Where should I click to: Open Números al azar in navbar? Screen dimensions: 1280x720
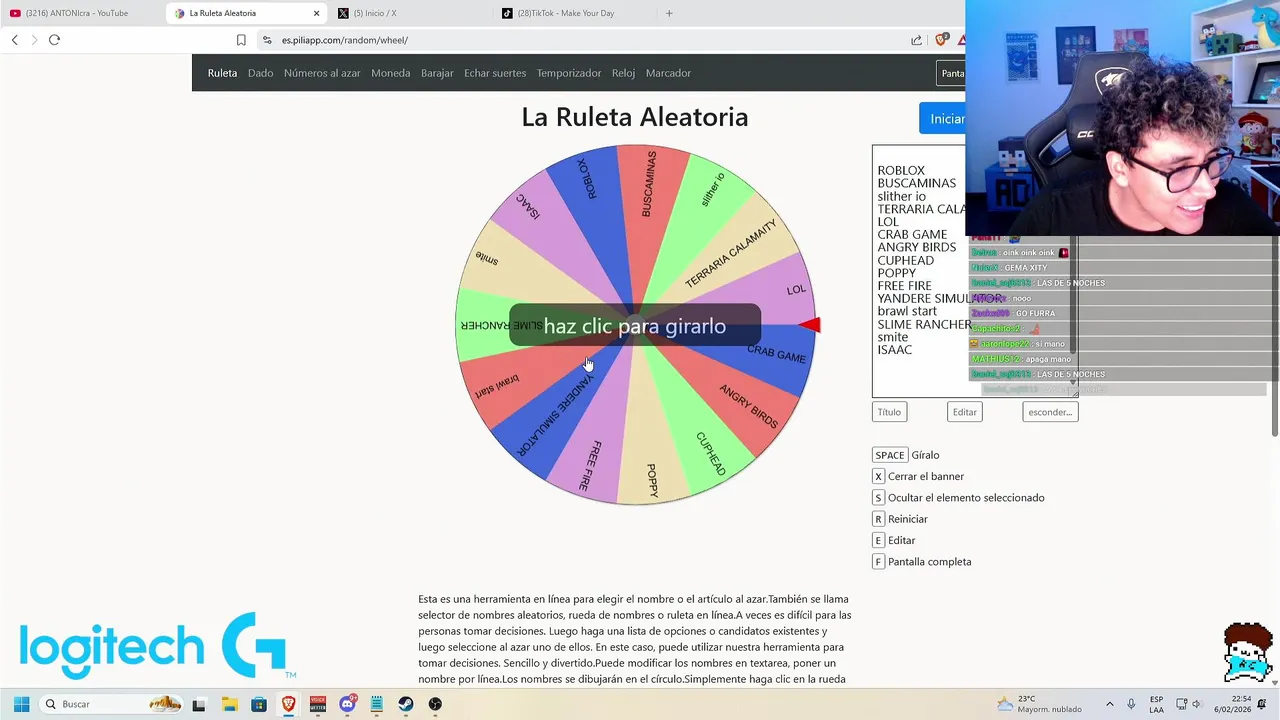[x=322, y=73]
